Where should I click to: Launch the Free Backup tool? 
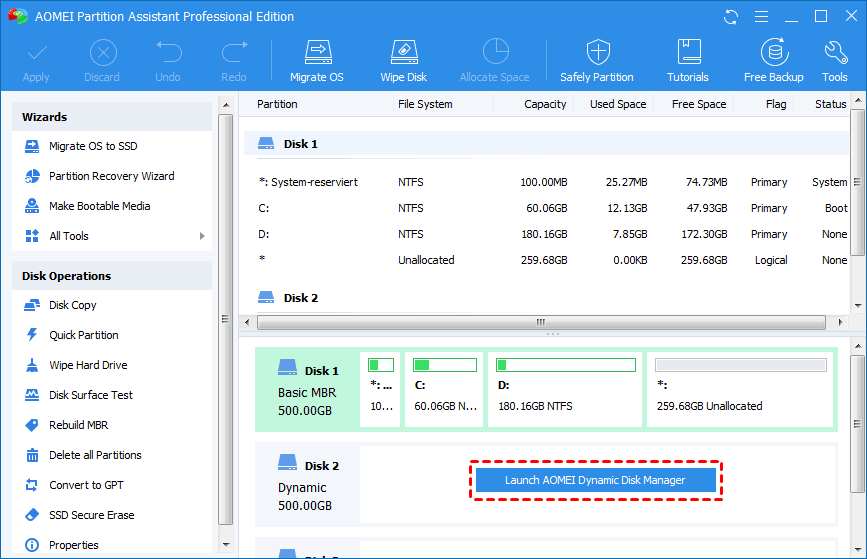click(774, 61)
